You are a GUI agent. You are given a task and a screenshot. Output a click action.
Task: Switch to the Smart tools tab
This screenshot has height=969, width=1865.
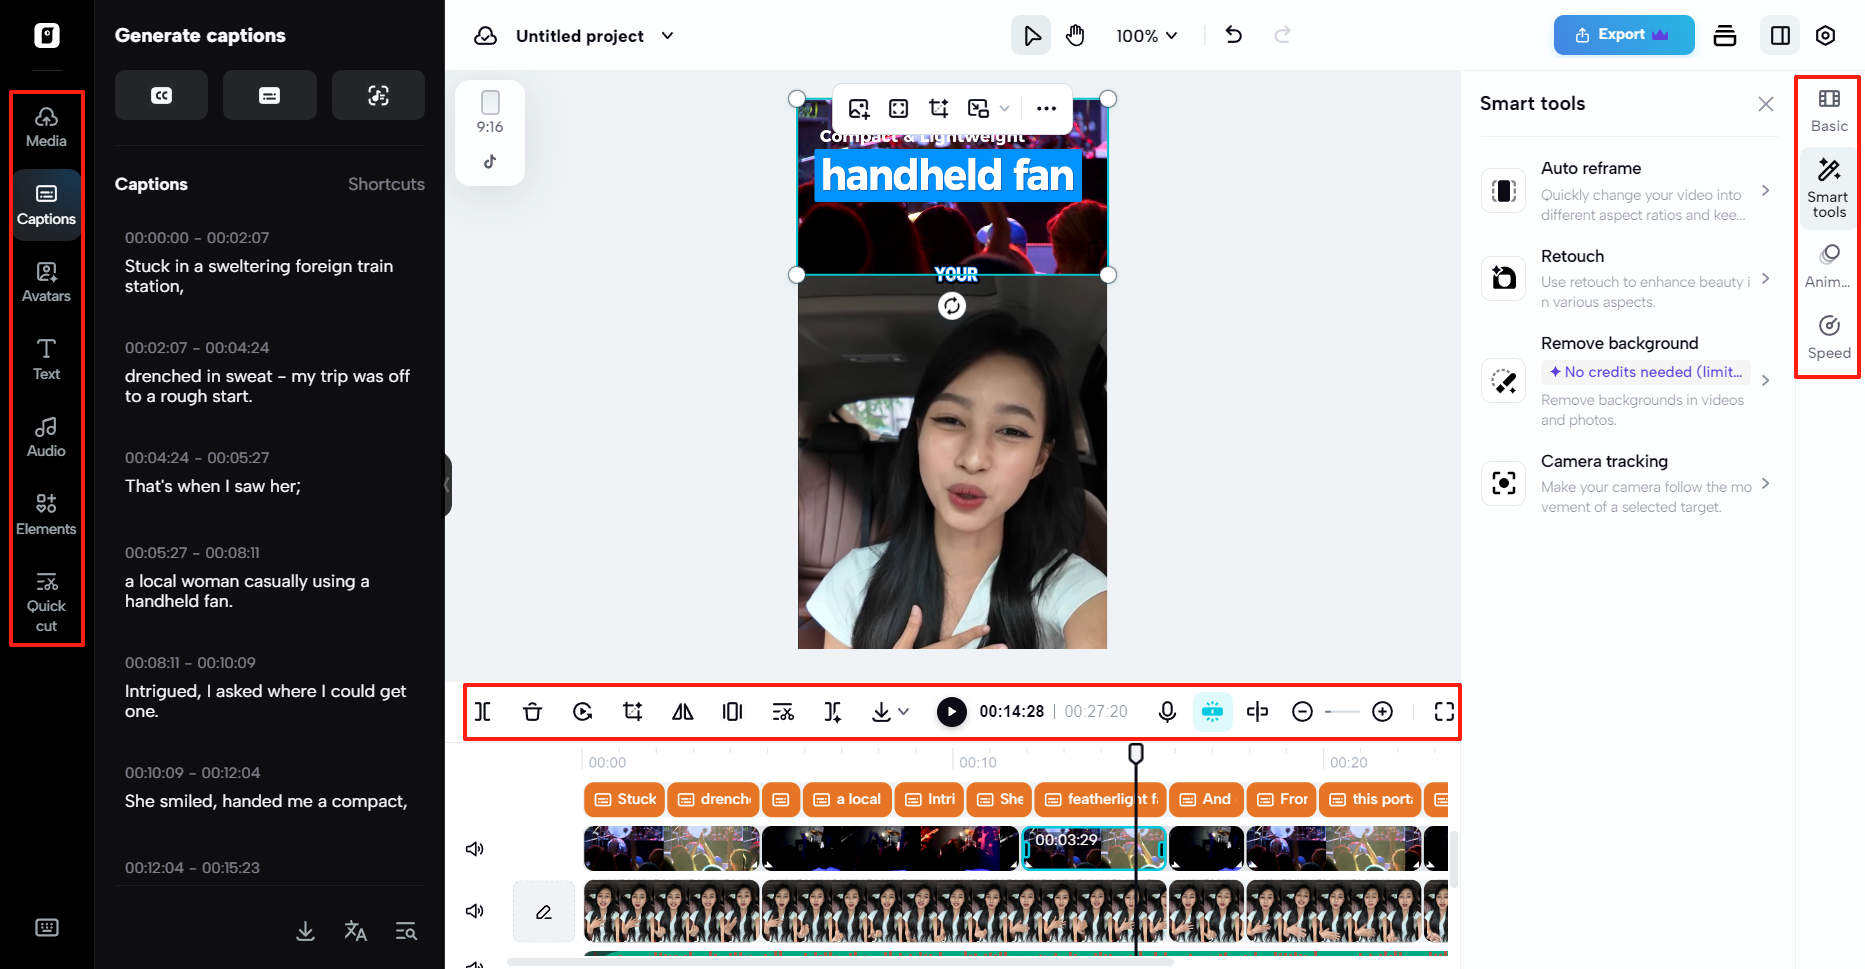point(1828,190)
